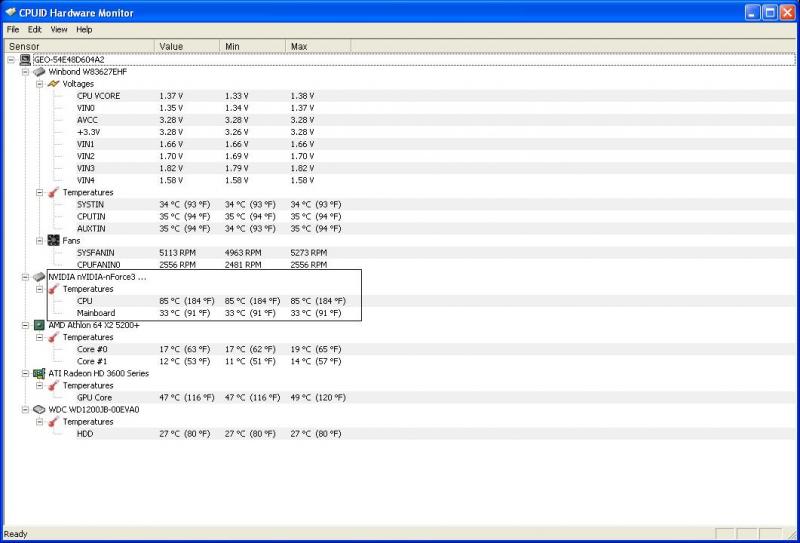
Task: Select the VIN4 voltage row
Action: [400, 181]
